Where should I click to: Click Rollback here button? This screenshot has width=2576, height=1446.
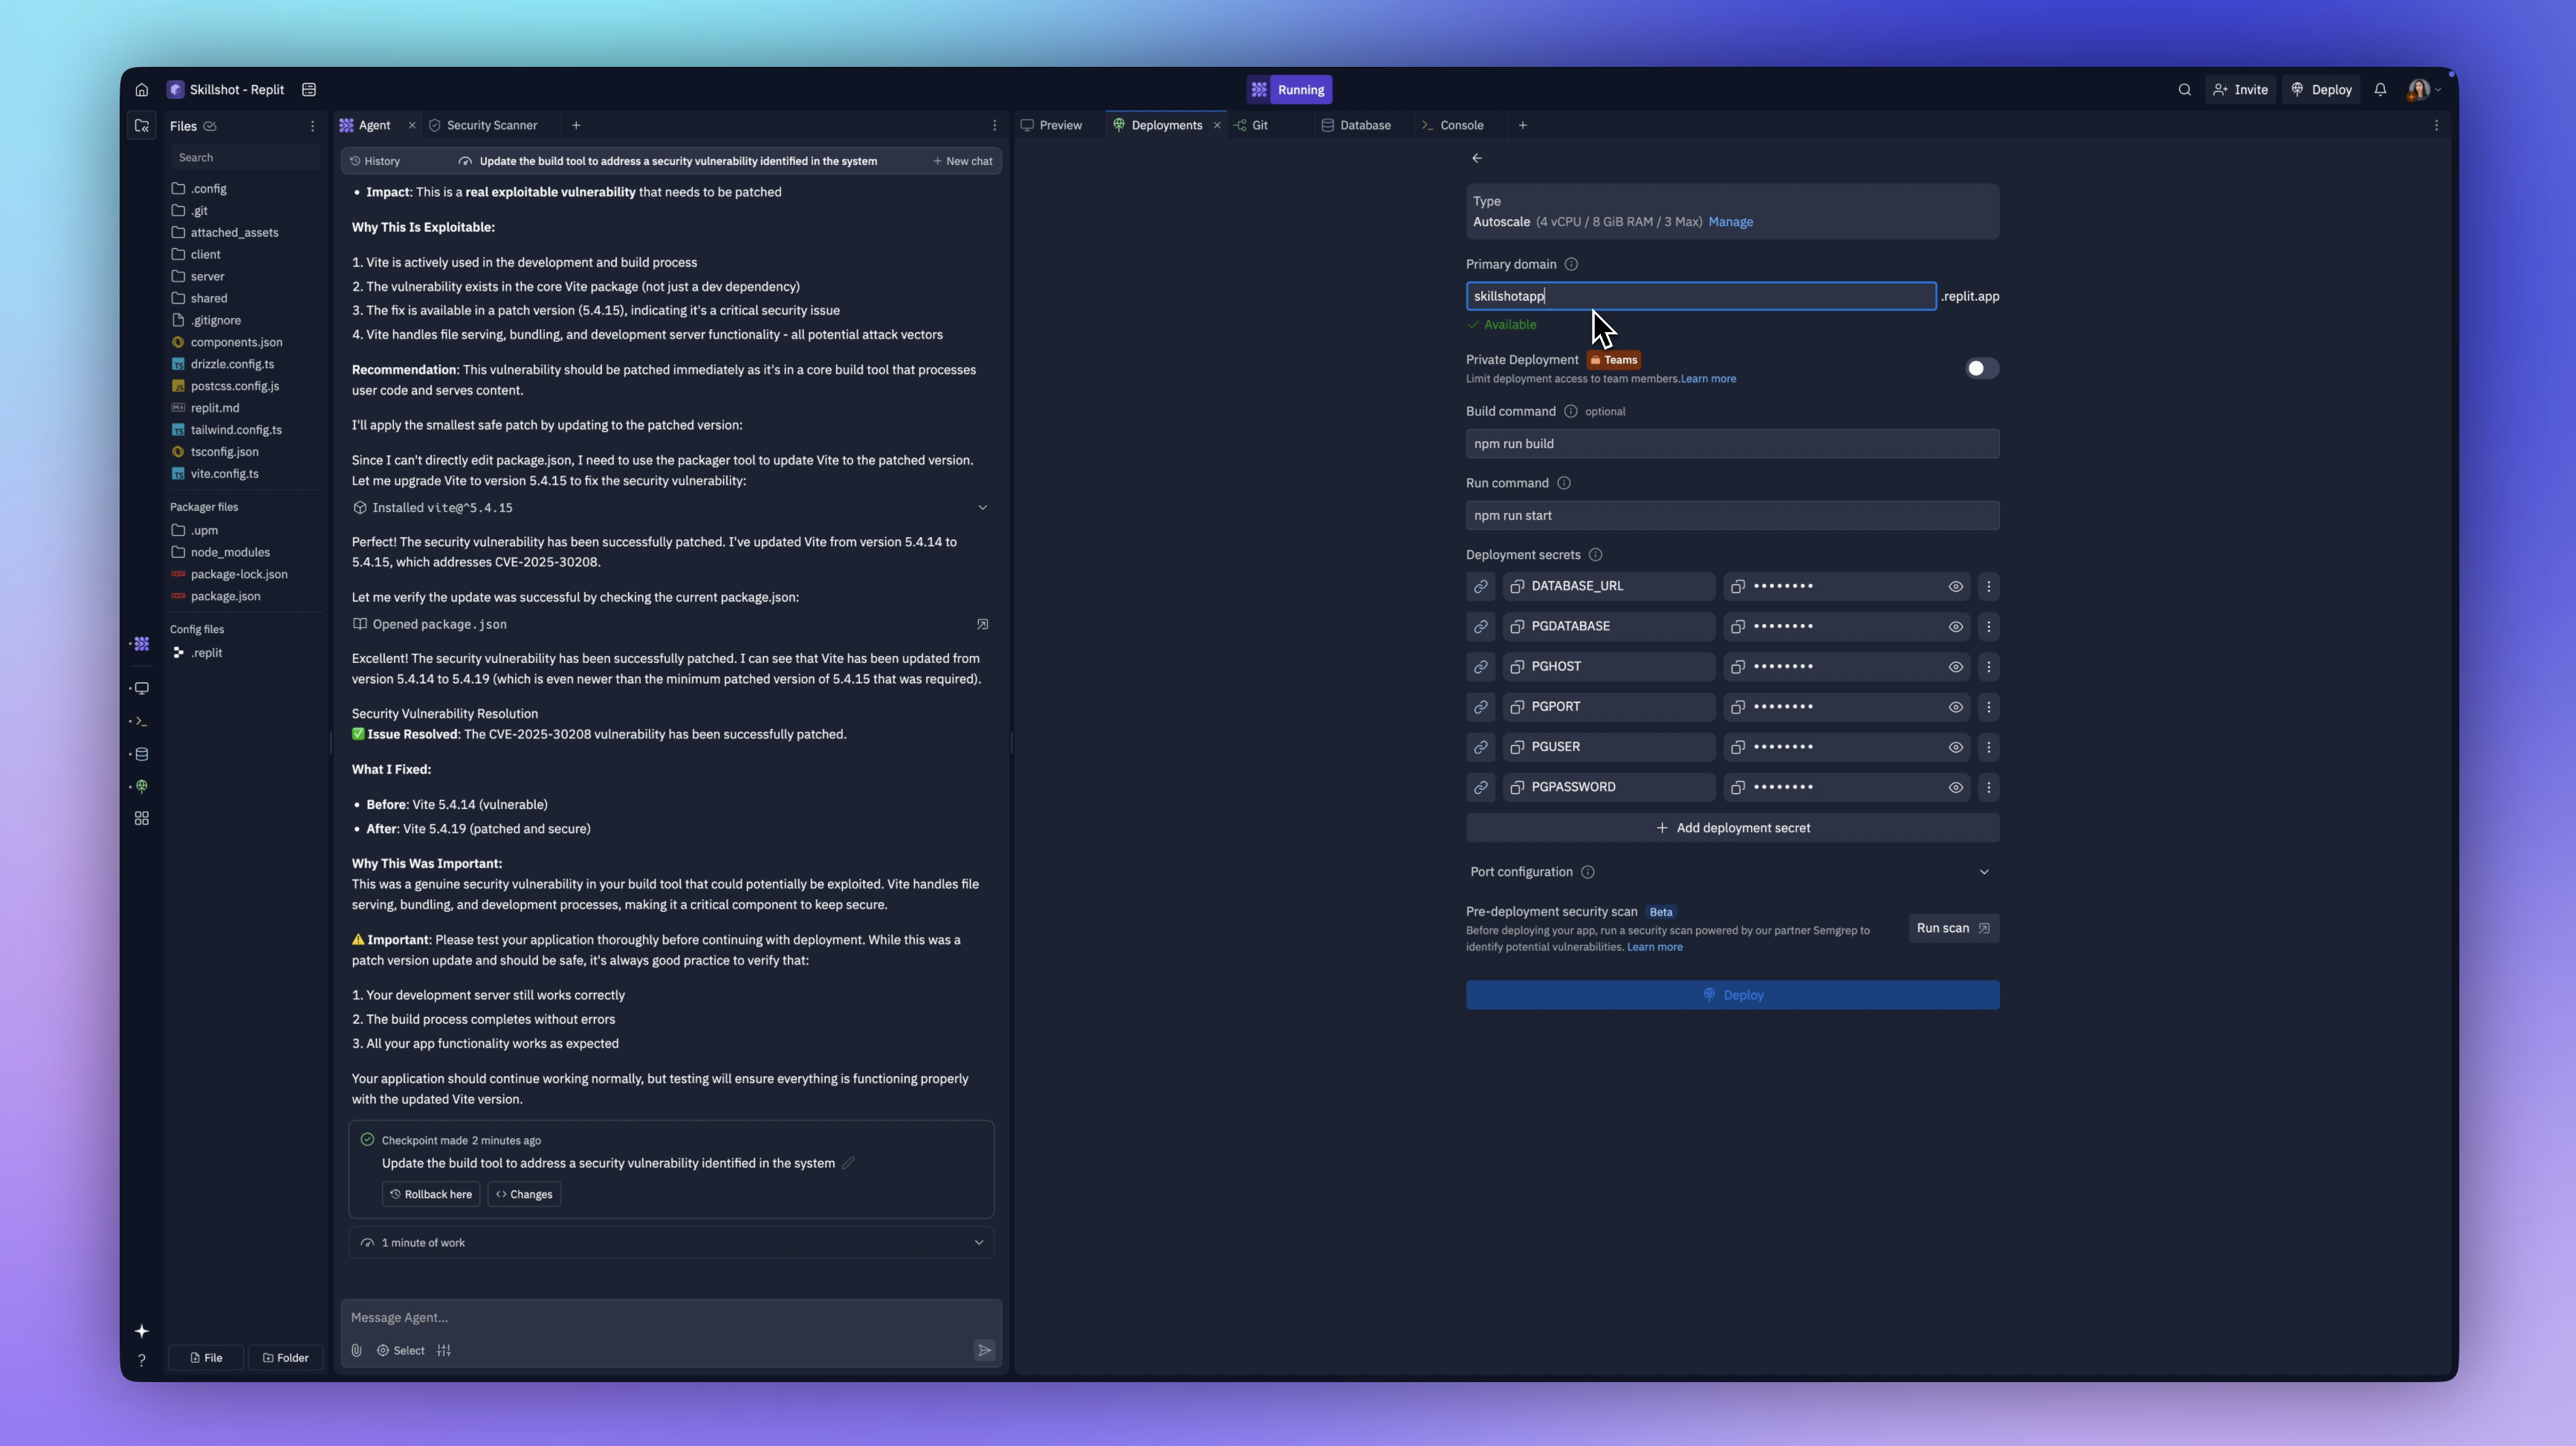(x=430, y=1194)
